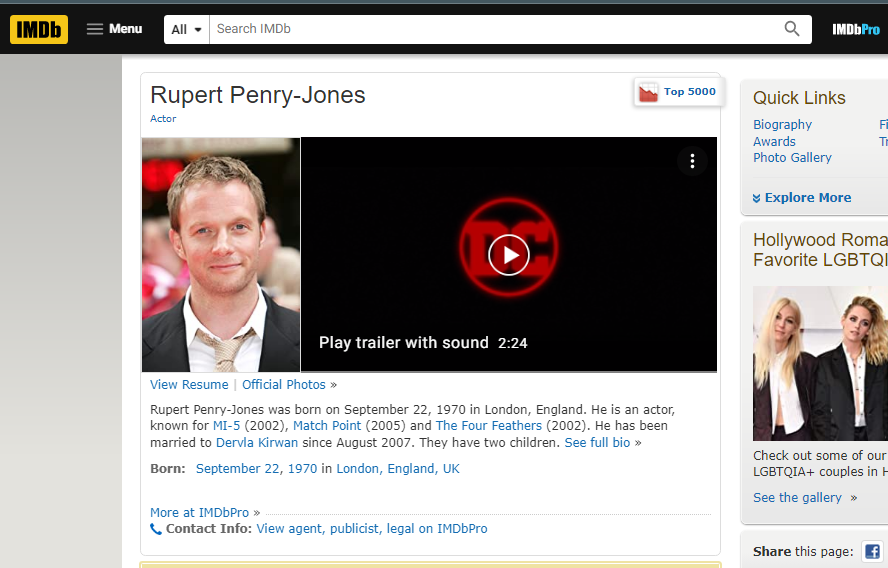
Task: Play the trailer video
Action: point(509,255)
